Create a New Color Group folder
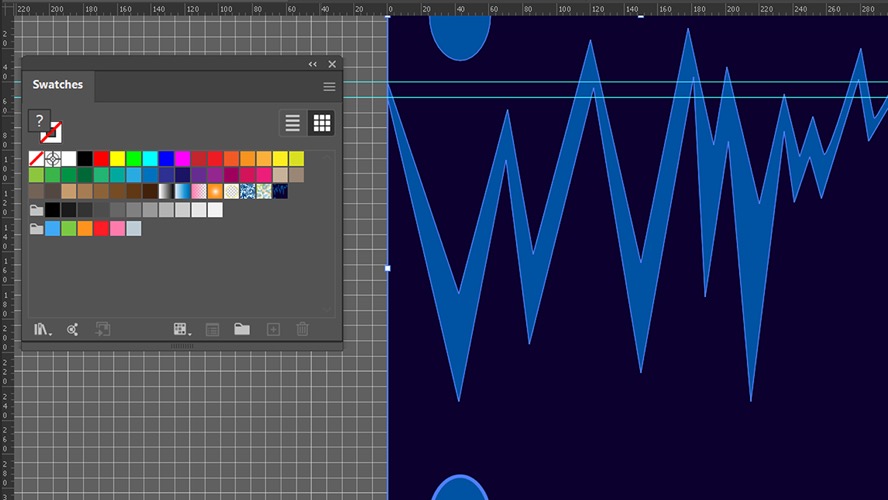Screen dimensions: 888x500 (242, 329)
